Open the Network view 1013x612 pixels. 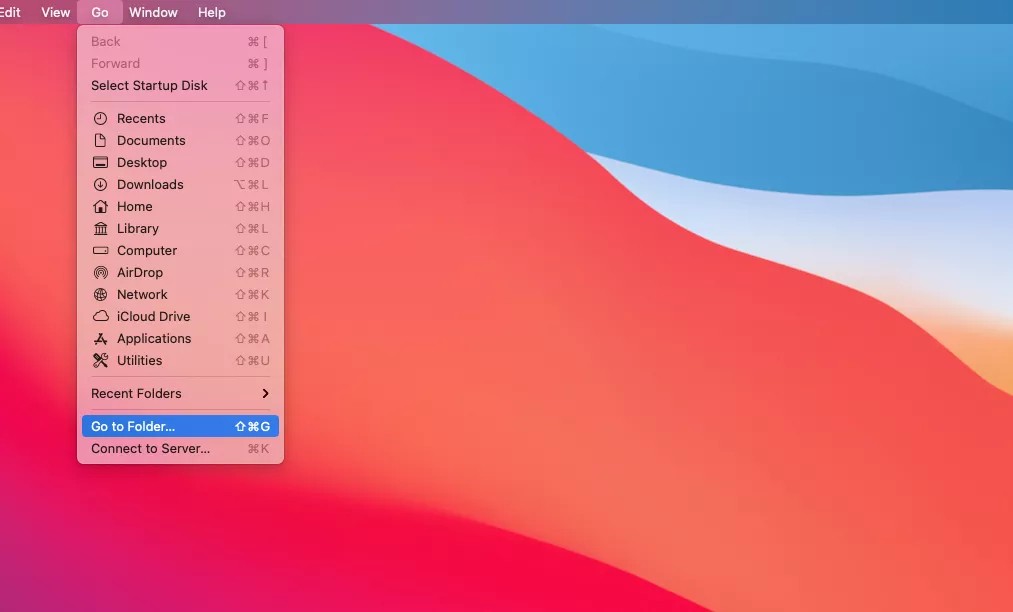point(142,294)
